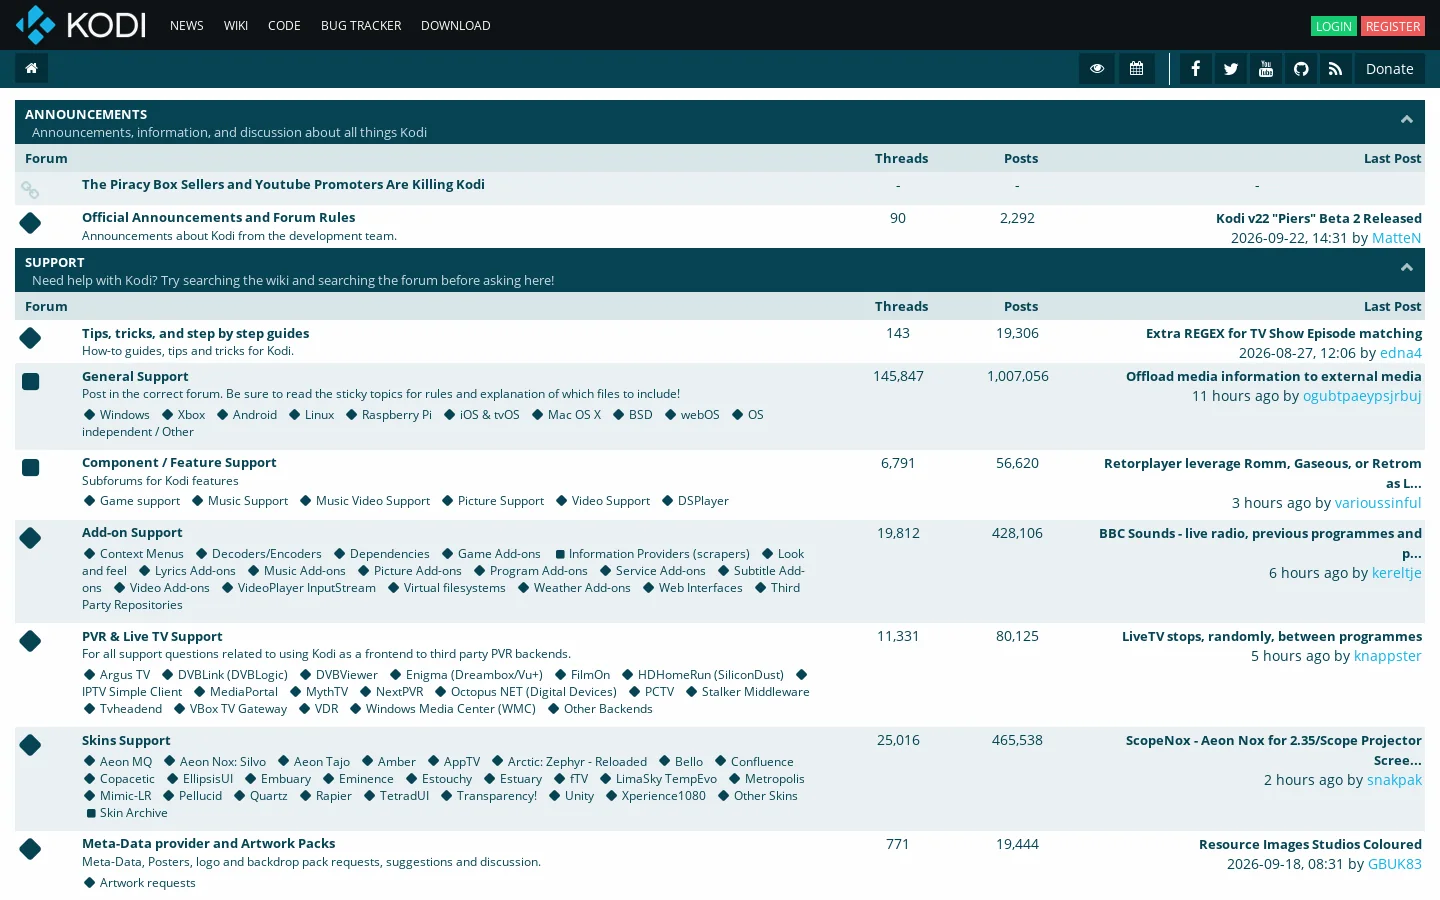This screenshot has height=900, width=1440.
Task: Visit Kodi Twitter icon
Action: coord(1231,69)
